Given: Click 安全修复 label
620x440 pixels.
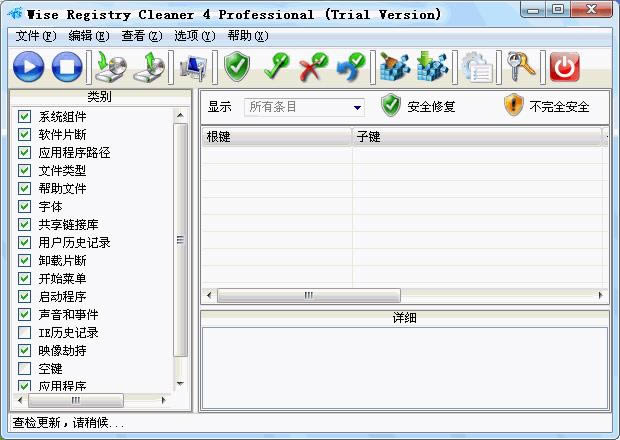Looking at the screenshot, I should pos(431,106).
